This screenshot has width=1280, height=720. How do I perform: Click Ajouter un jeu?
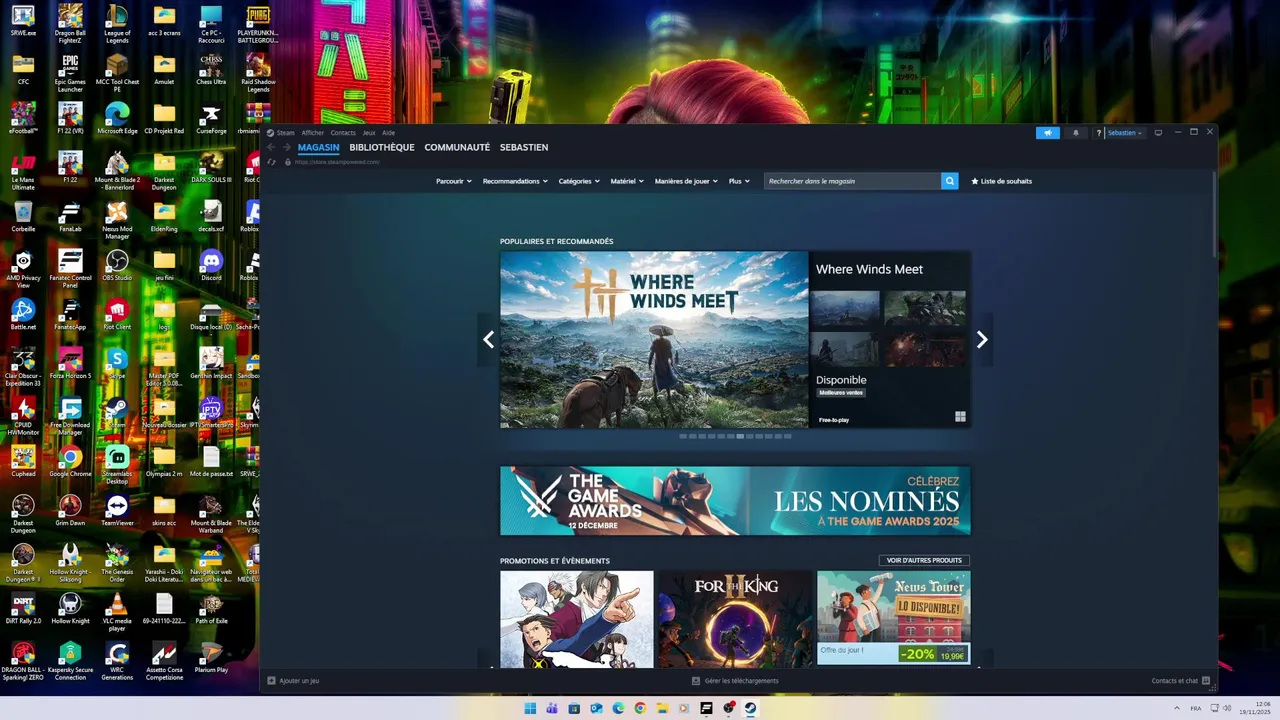coord(299,681)
